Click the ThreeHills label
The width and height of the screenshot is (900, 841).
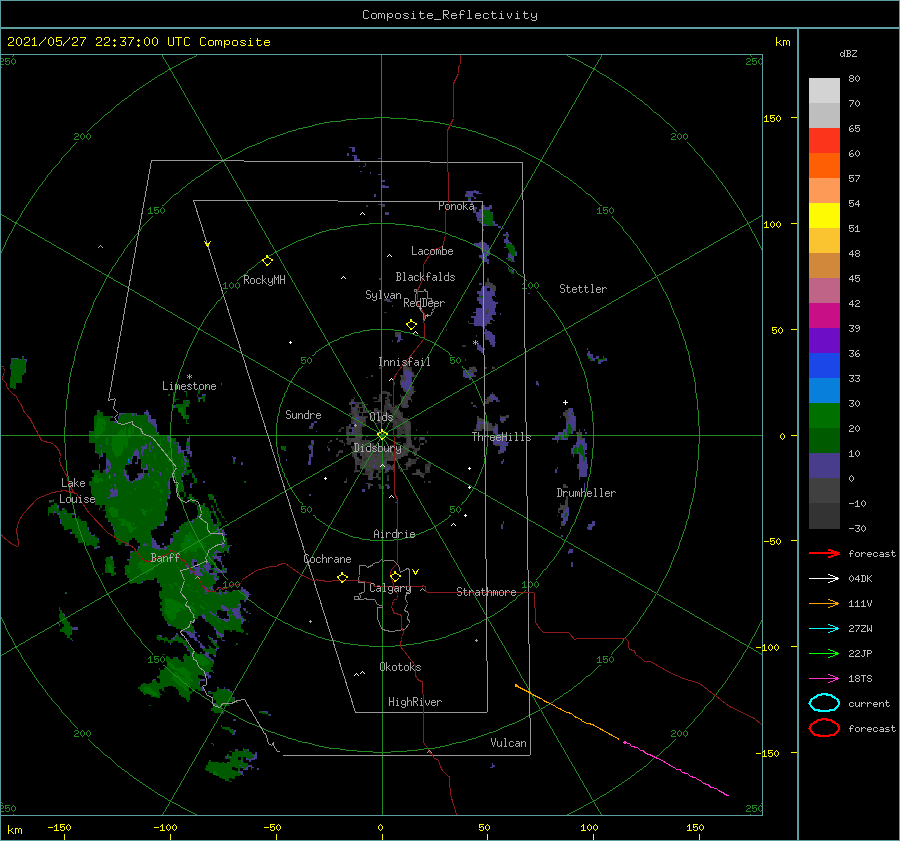click(501, 437)
